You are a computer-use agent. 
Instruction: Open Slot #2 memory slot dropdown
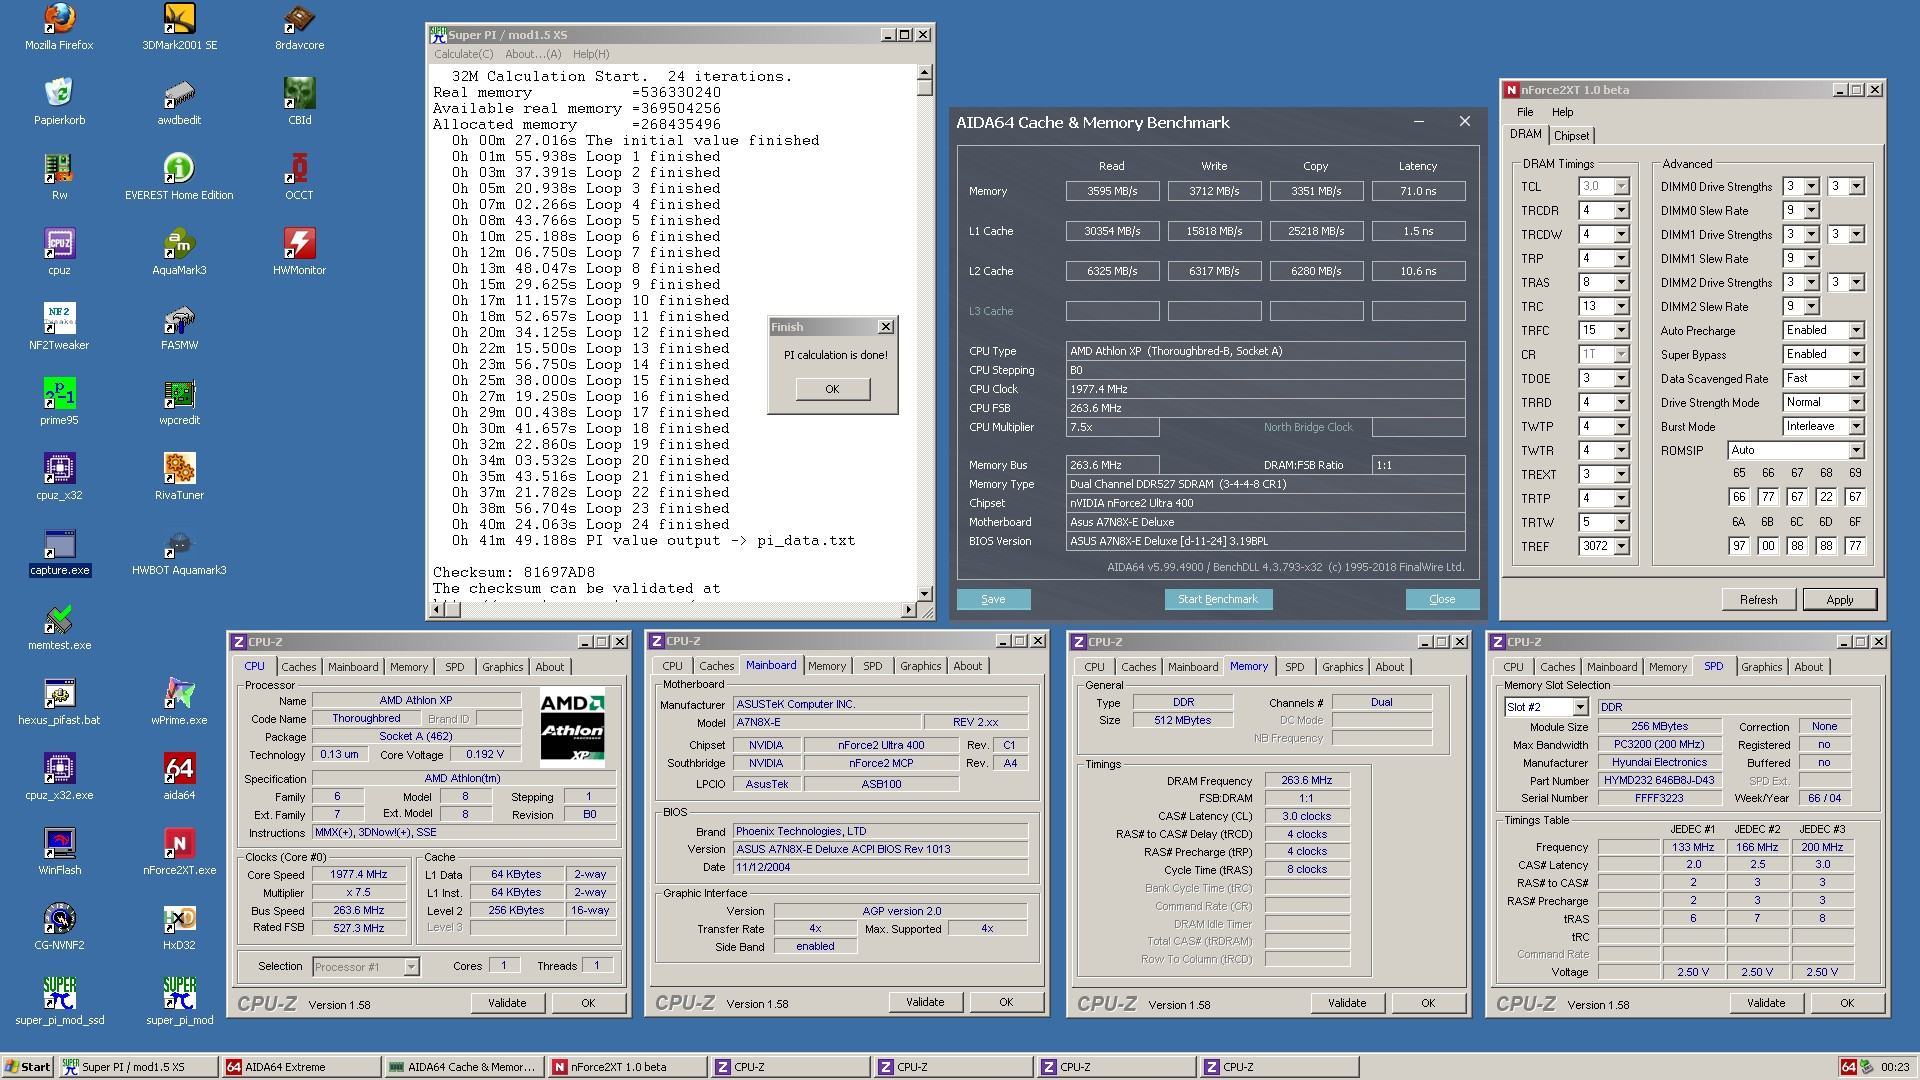tap(1579, 707)
